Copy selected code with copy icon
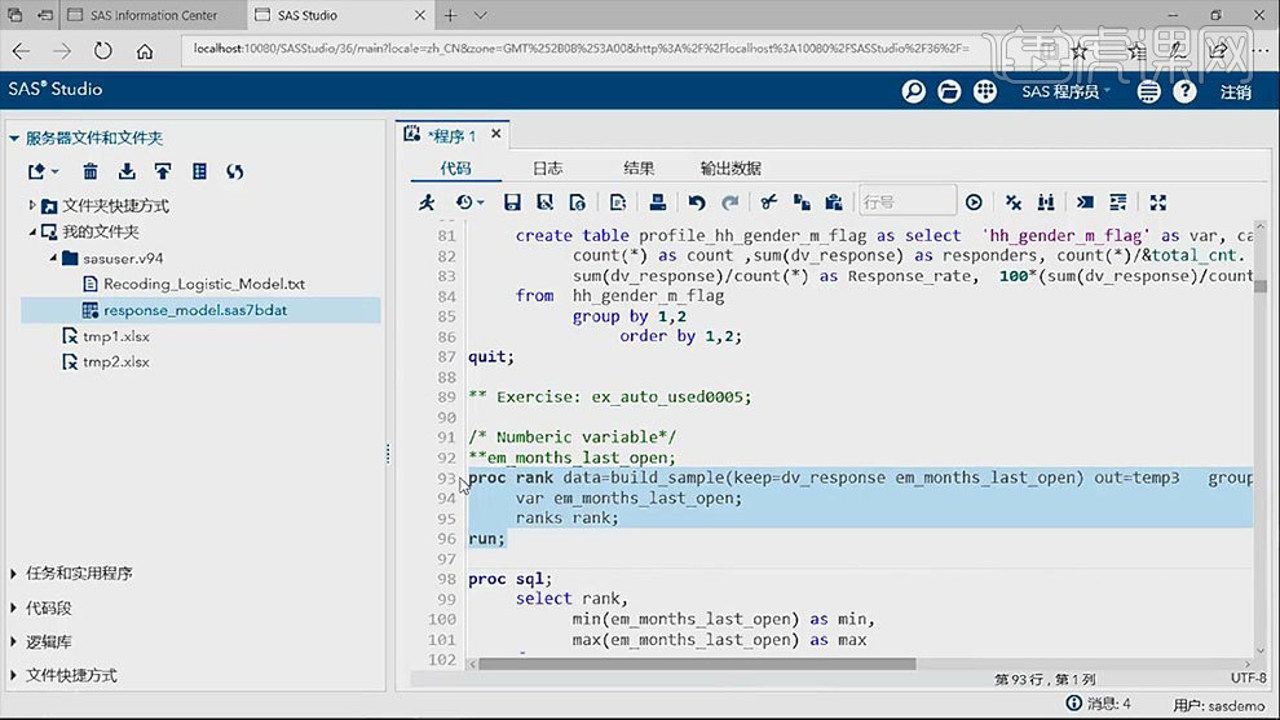This screenshot has height=720, width=1280. pos(801,202)
